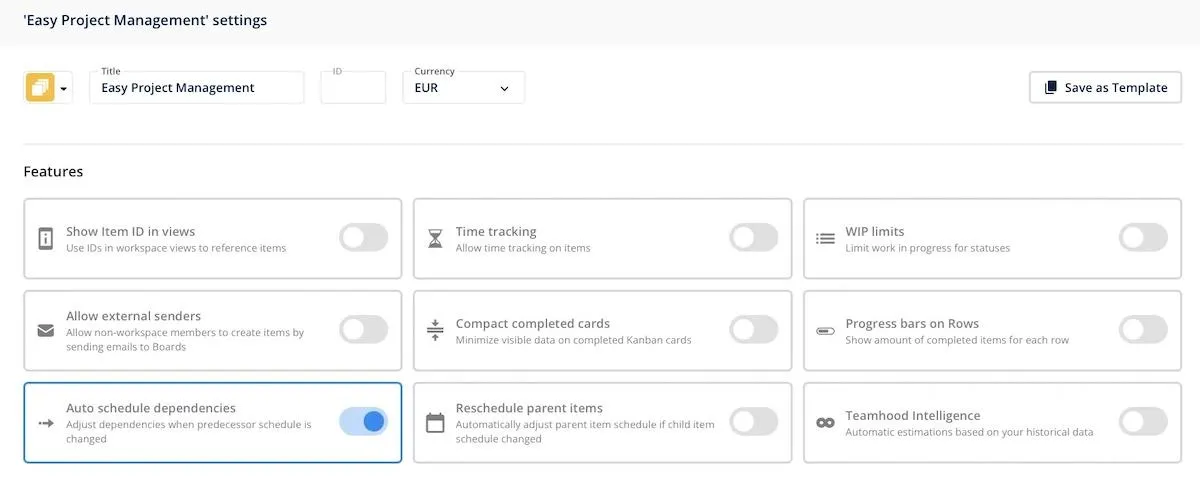
Task: Click the yellow workspace icon
Action: (x=40, y=88)
